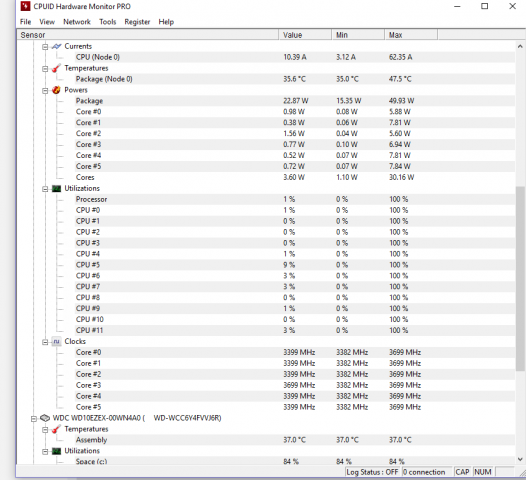Image resolution: width=526 pixels, height=480 pixels.
Task: Collapse the Currents node
Action: coord(45,47)
